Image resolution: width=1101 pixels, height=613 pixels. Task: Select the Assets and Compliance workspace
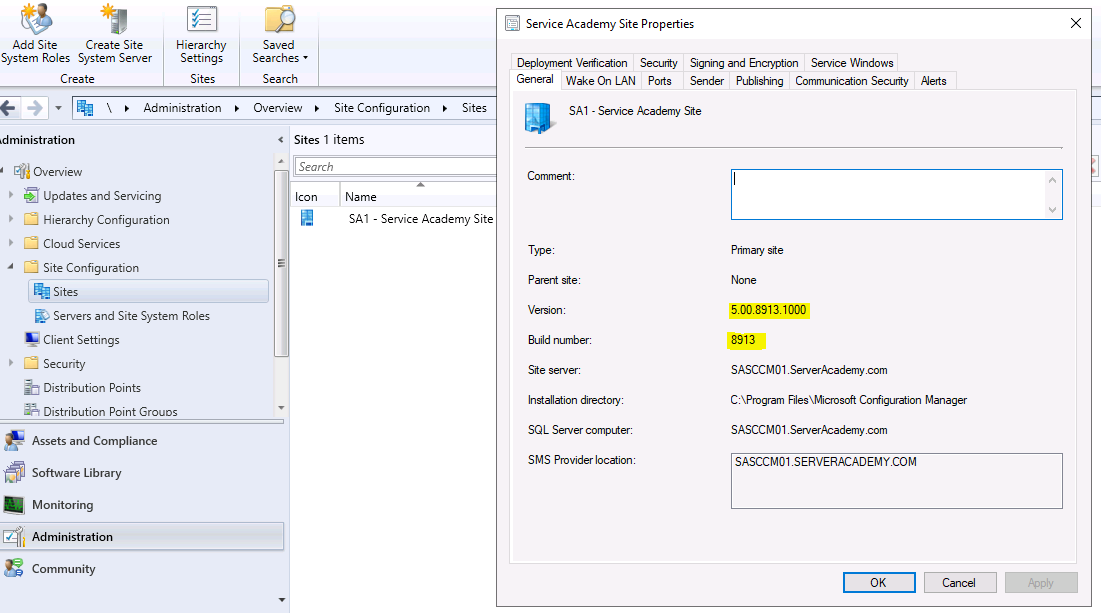coord(94,441)
